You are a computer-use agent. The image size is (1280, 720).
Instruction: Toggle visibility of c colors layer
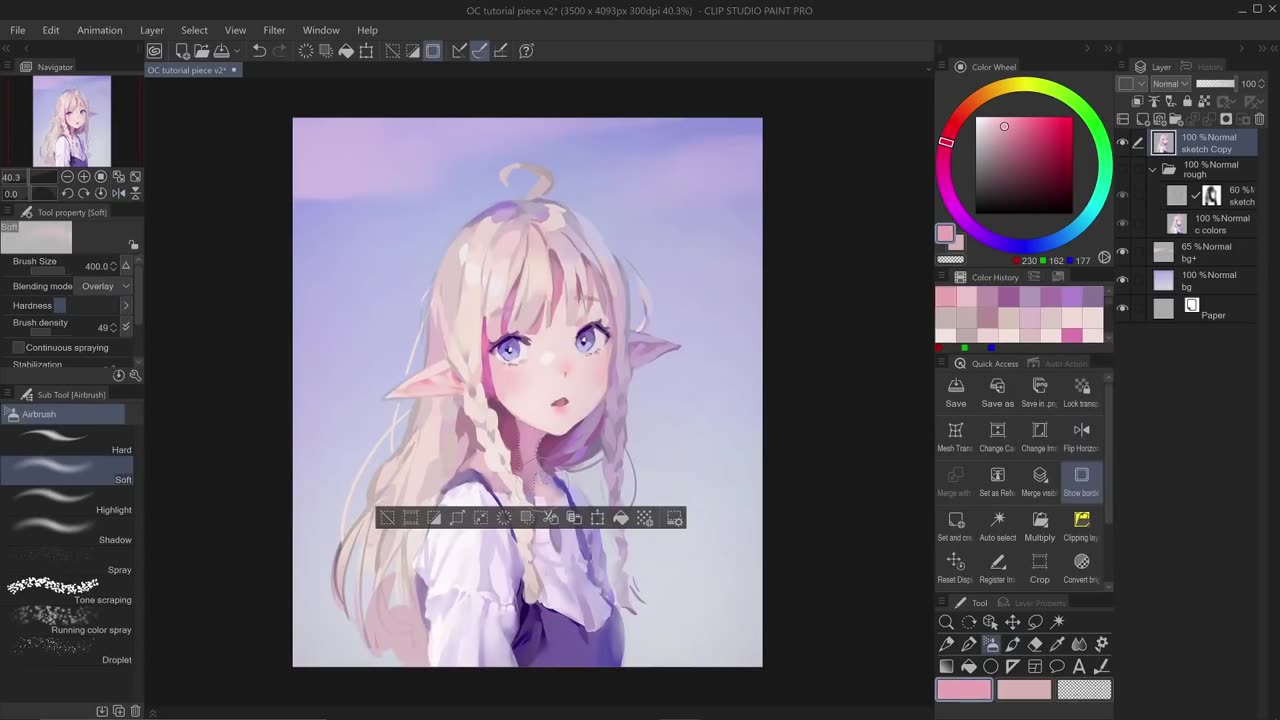(1122, 224)
